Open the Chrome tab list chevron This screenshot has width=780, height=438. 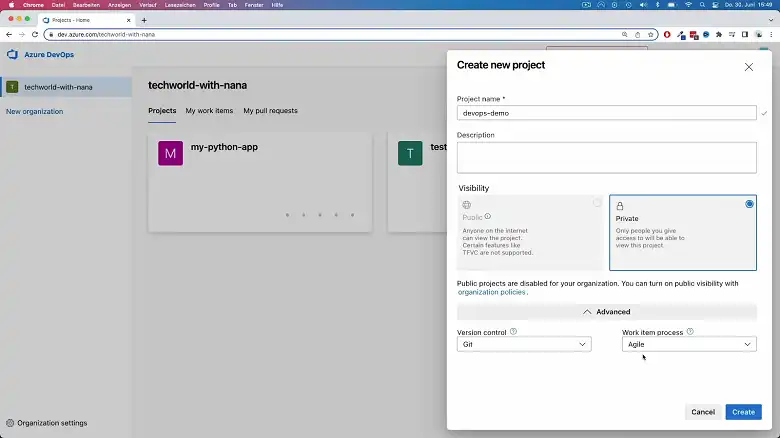coord(771,20)
